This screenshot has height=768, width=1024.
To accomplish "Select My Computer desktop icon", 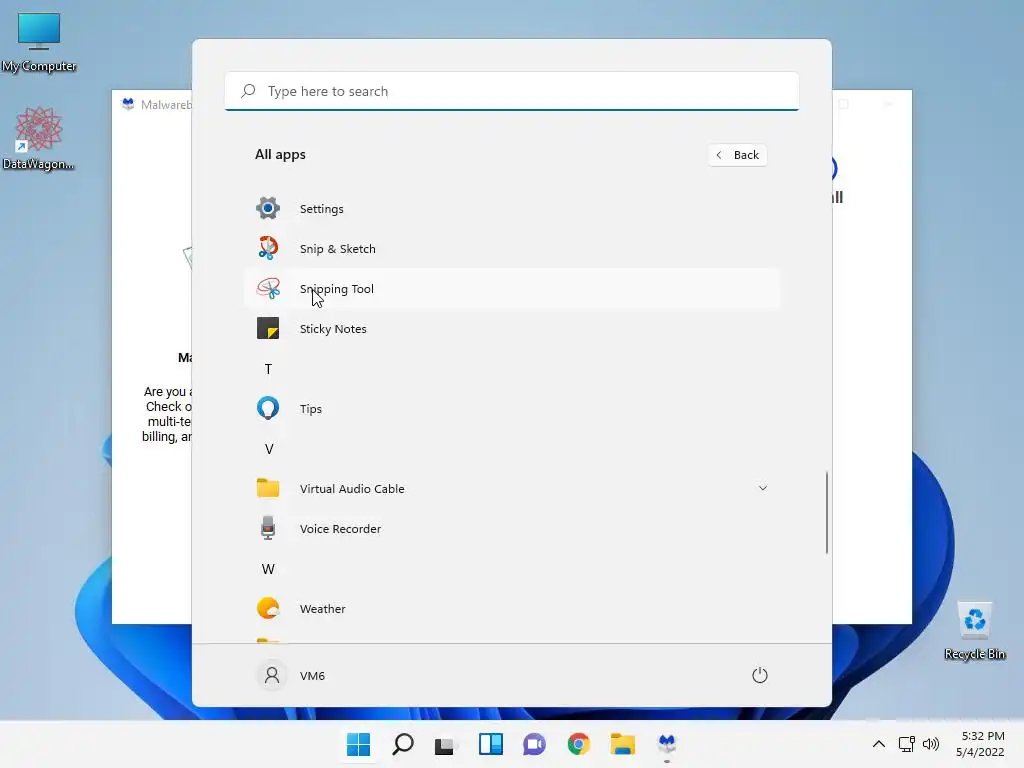I will pos(39,42).
